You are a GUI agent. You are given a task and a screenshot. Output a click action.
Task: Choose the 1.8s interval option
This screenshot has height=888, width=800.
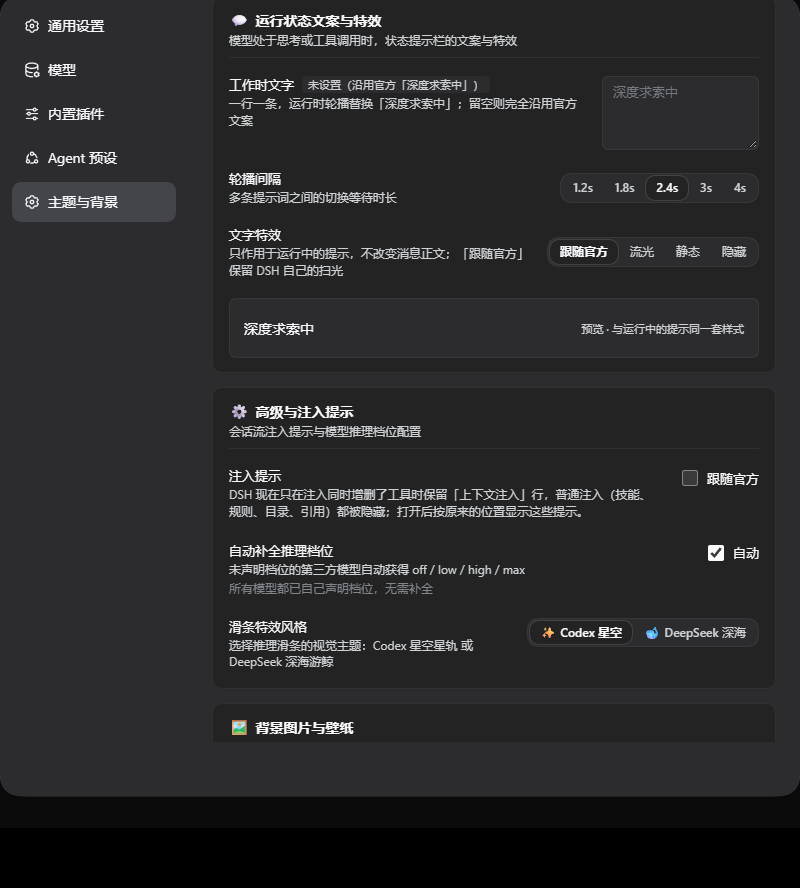pos(624,188)
